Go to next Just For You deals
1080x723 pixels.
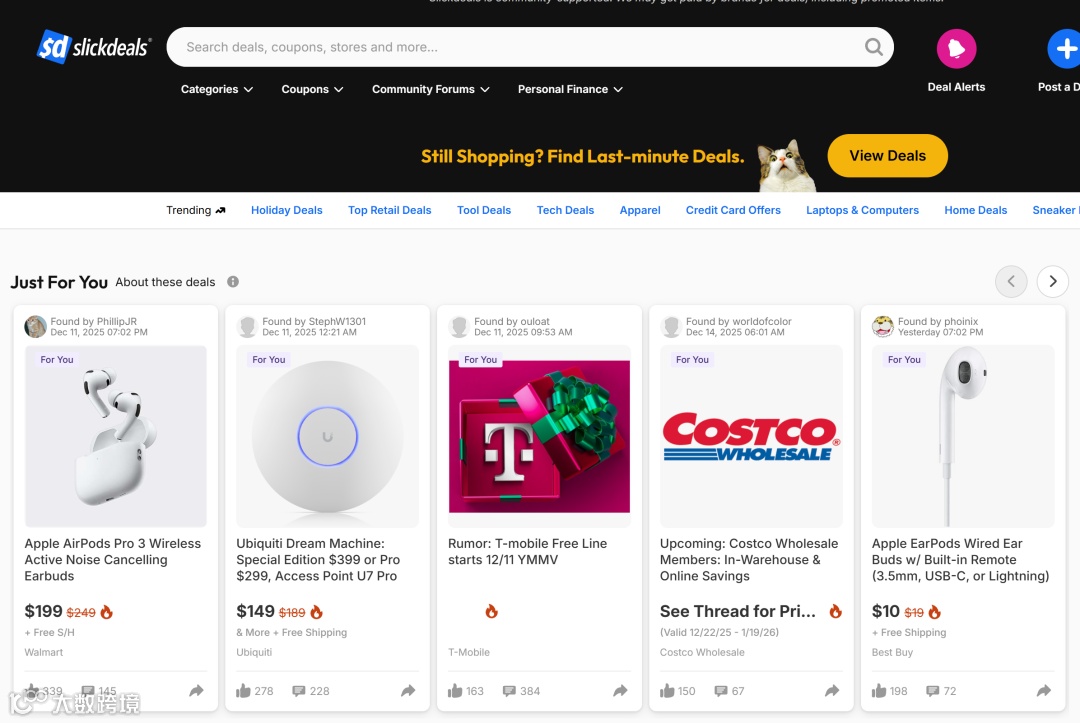tap(1052, 281)
